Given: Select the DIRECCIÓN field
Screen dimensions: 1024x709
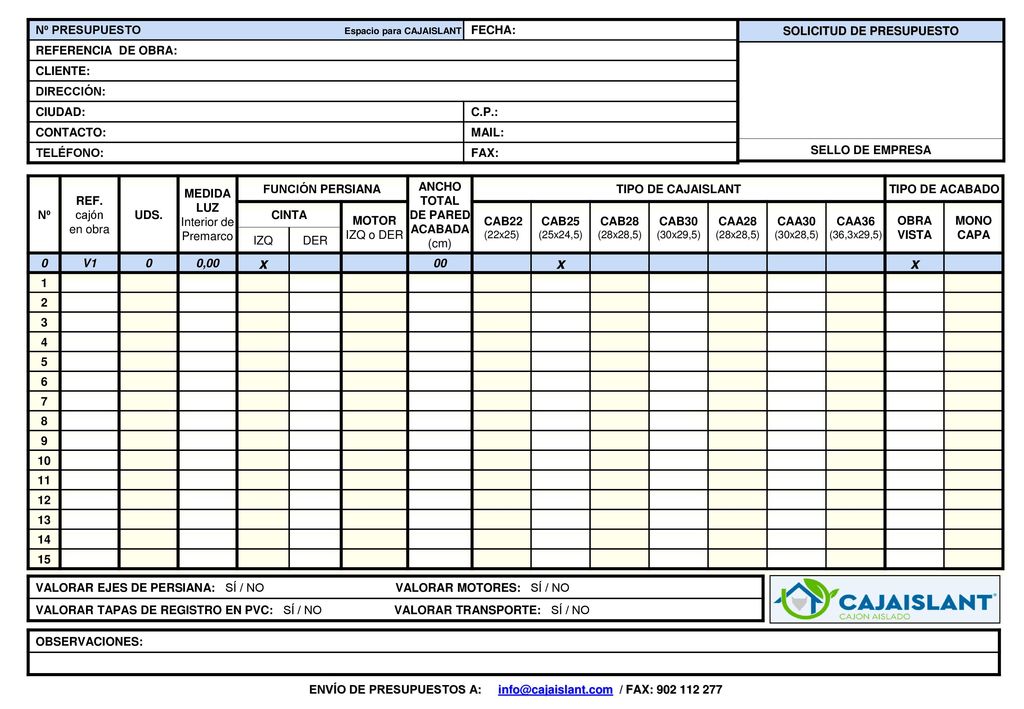Looking at the screenshot, I should tap(383, 91).
